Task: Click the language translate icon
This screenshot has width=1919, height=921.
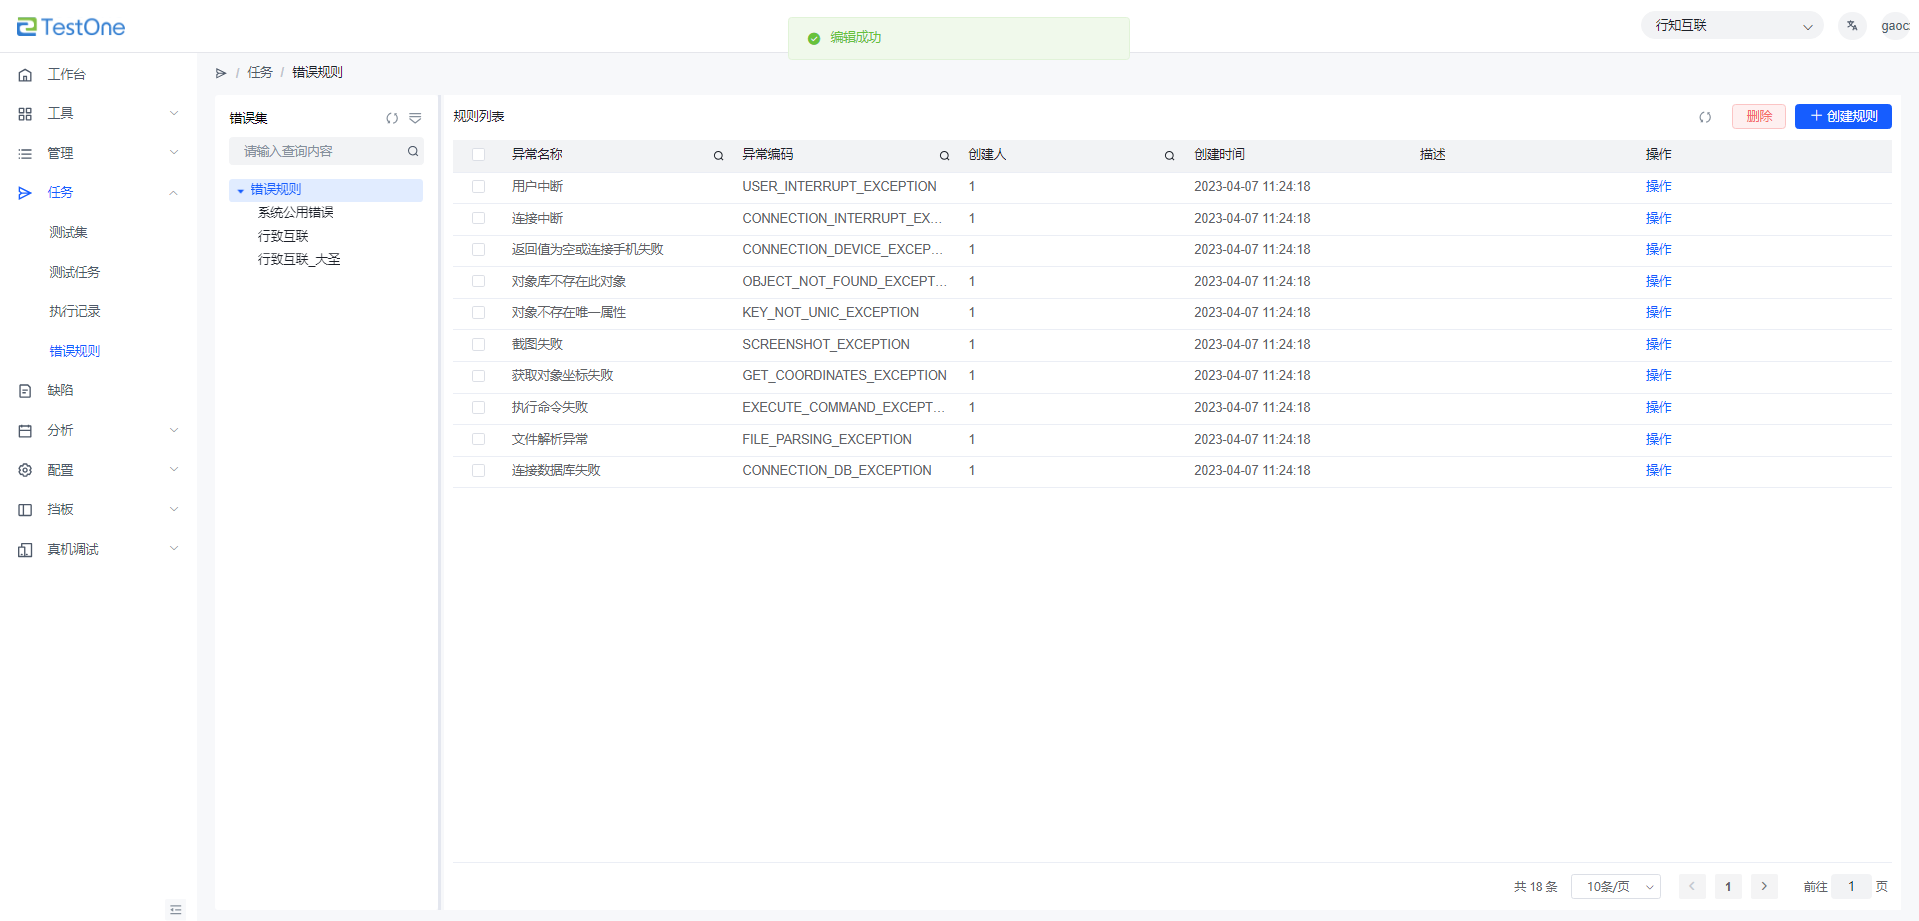Action: coord(1852,26)
